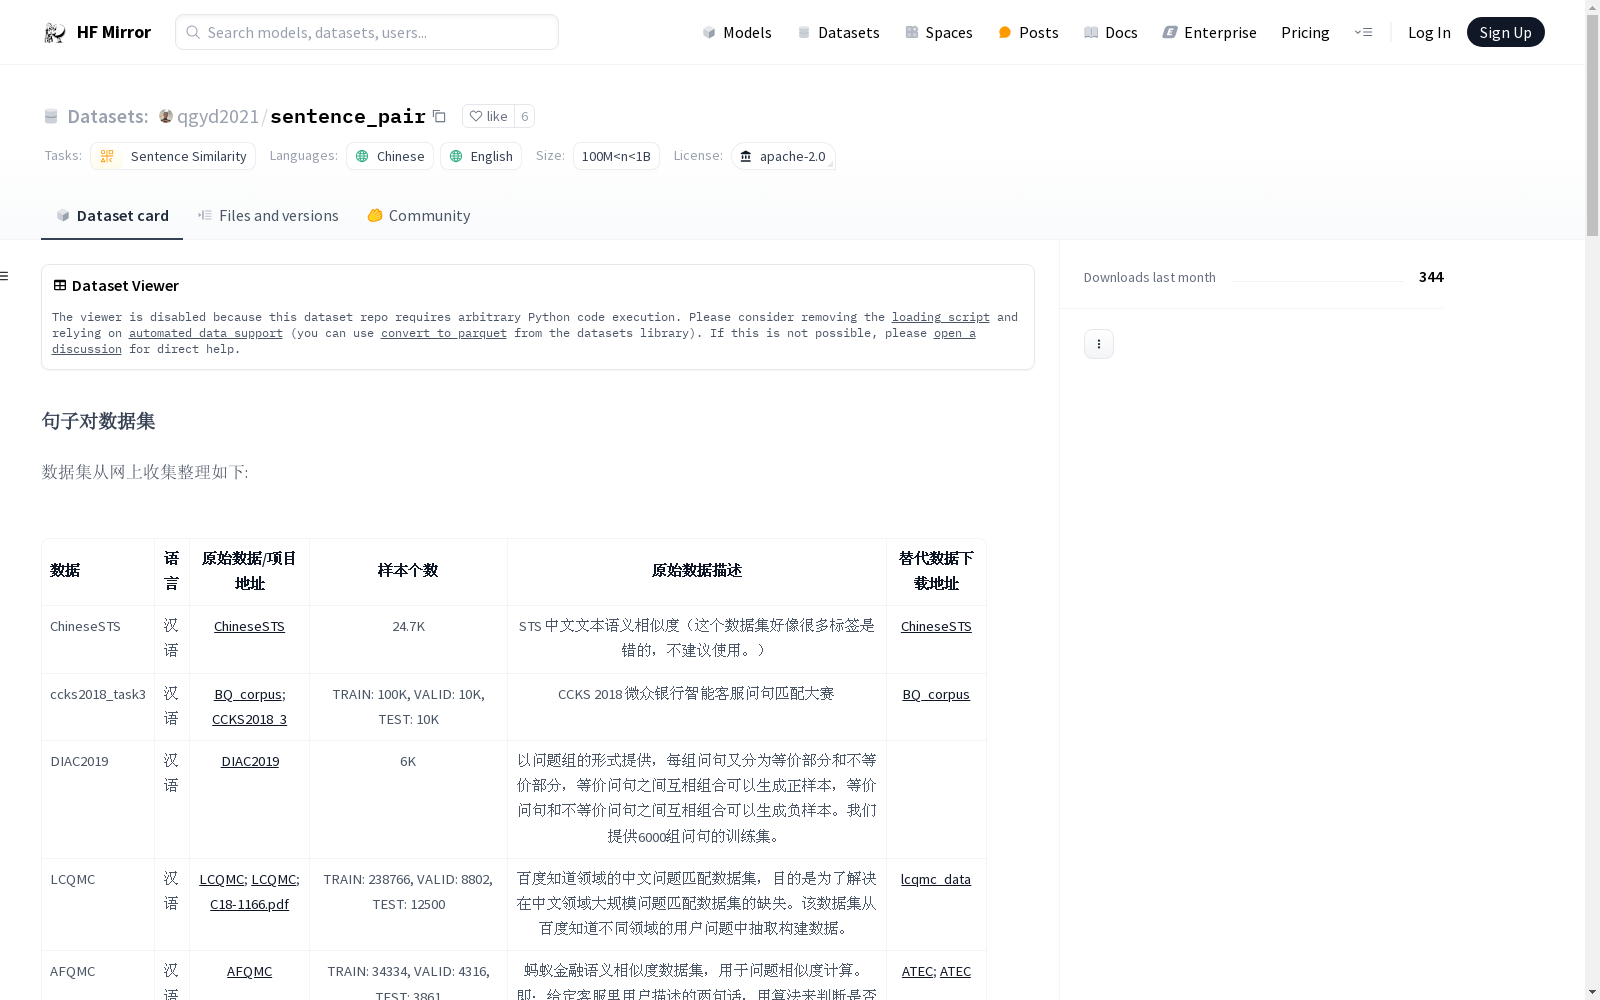Click the search magnifier icon
This screenshot has height=1000, width=1600.
coord(193,32)
